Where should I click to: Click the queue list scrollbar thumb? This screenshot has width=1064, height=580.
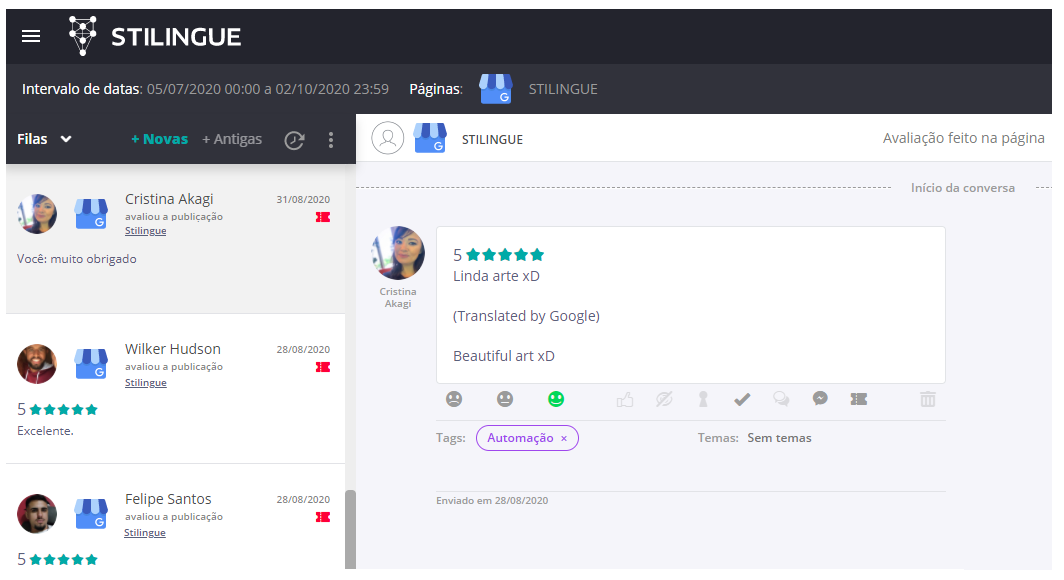pyautogui.click(x=350, y=530)
